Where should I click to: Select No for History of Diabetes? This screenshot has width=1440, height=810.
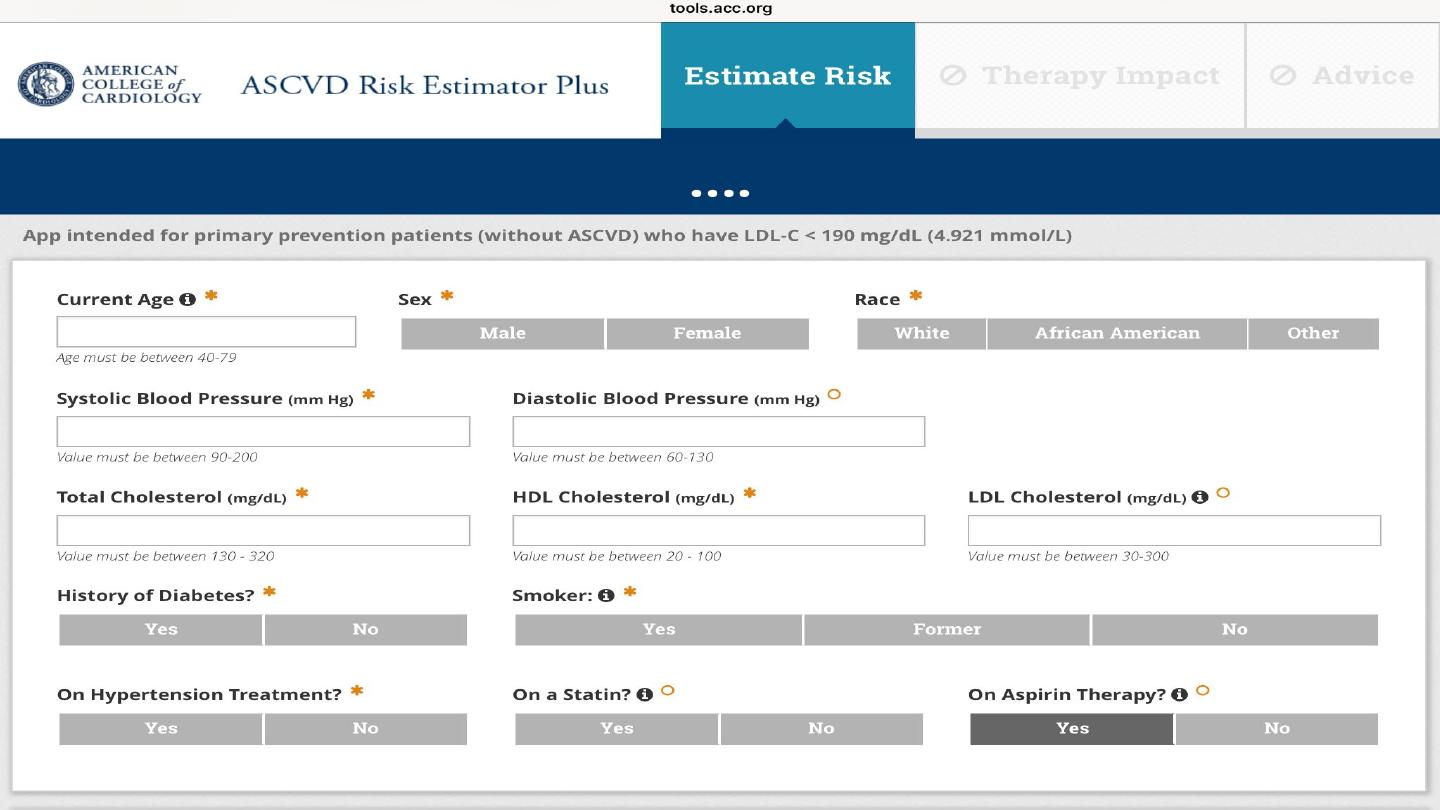(x=366, y=630)
